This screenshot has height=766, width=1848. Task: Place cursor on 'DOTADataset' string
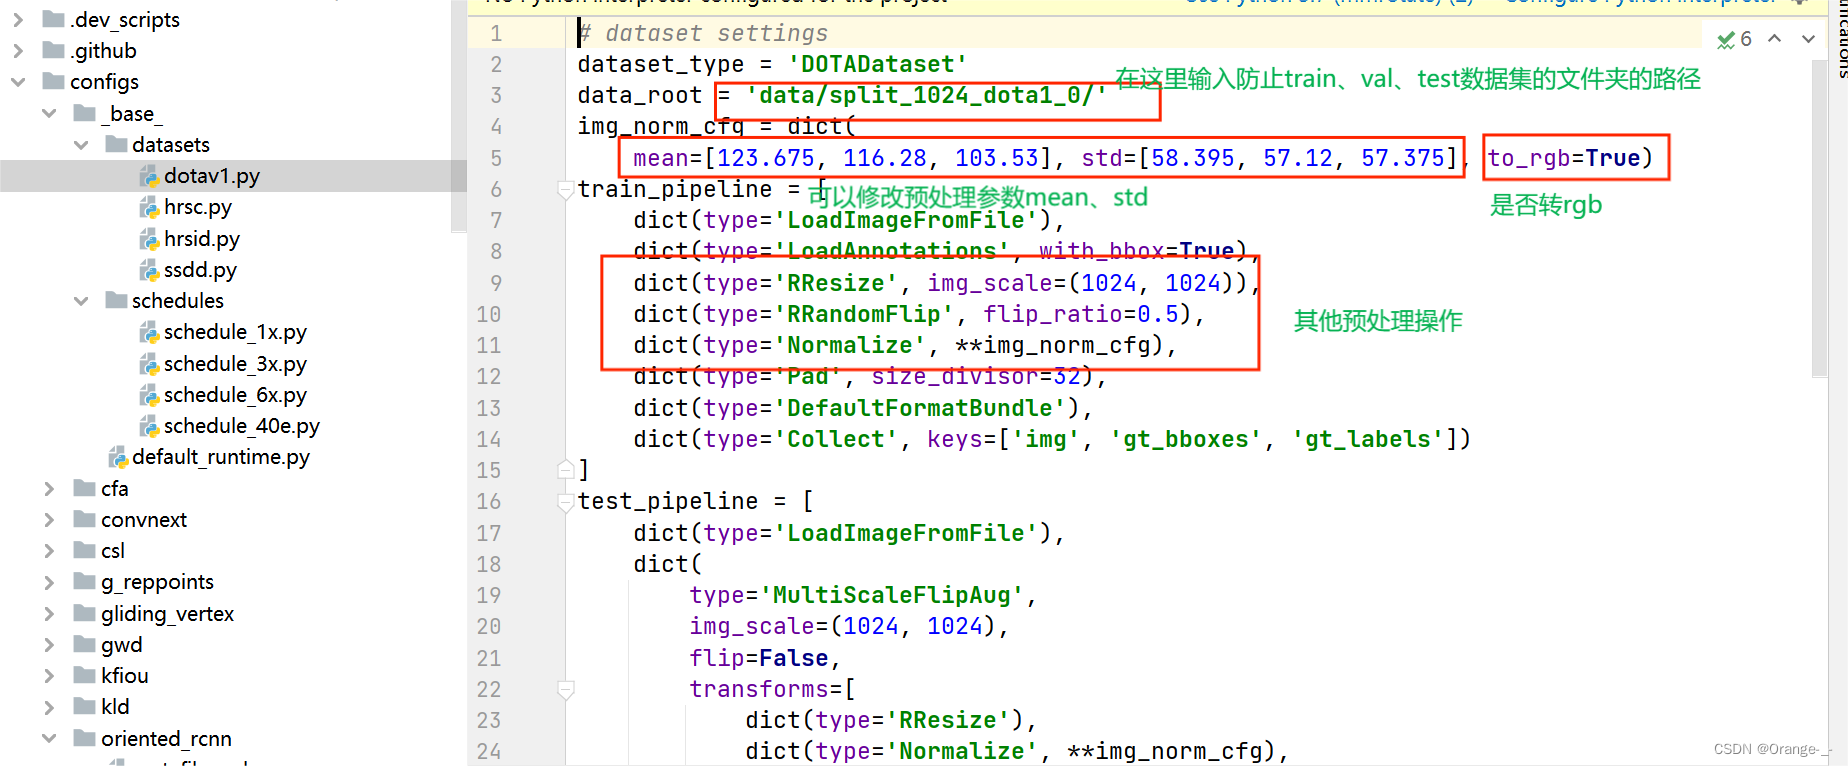coord(877,64)
